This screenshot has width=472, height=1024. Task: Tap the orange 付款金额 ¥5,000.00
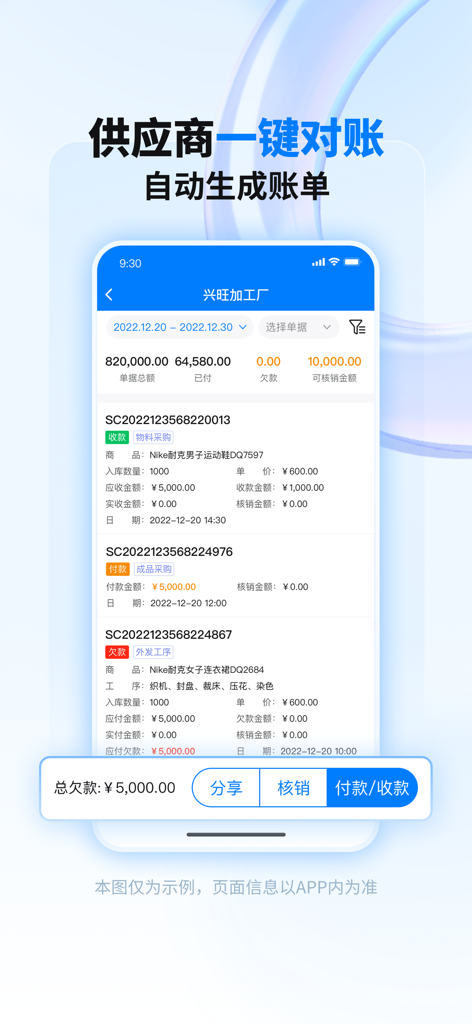(173, 586)
